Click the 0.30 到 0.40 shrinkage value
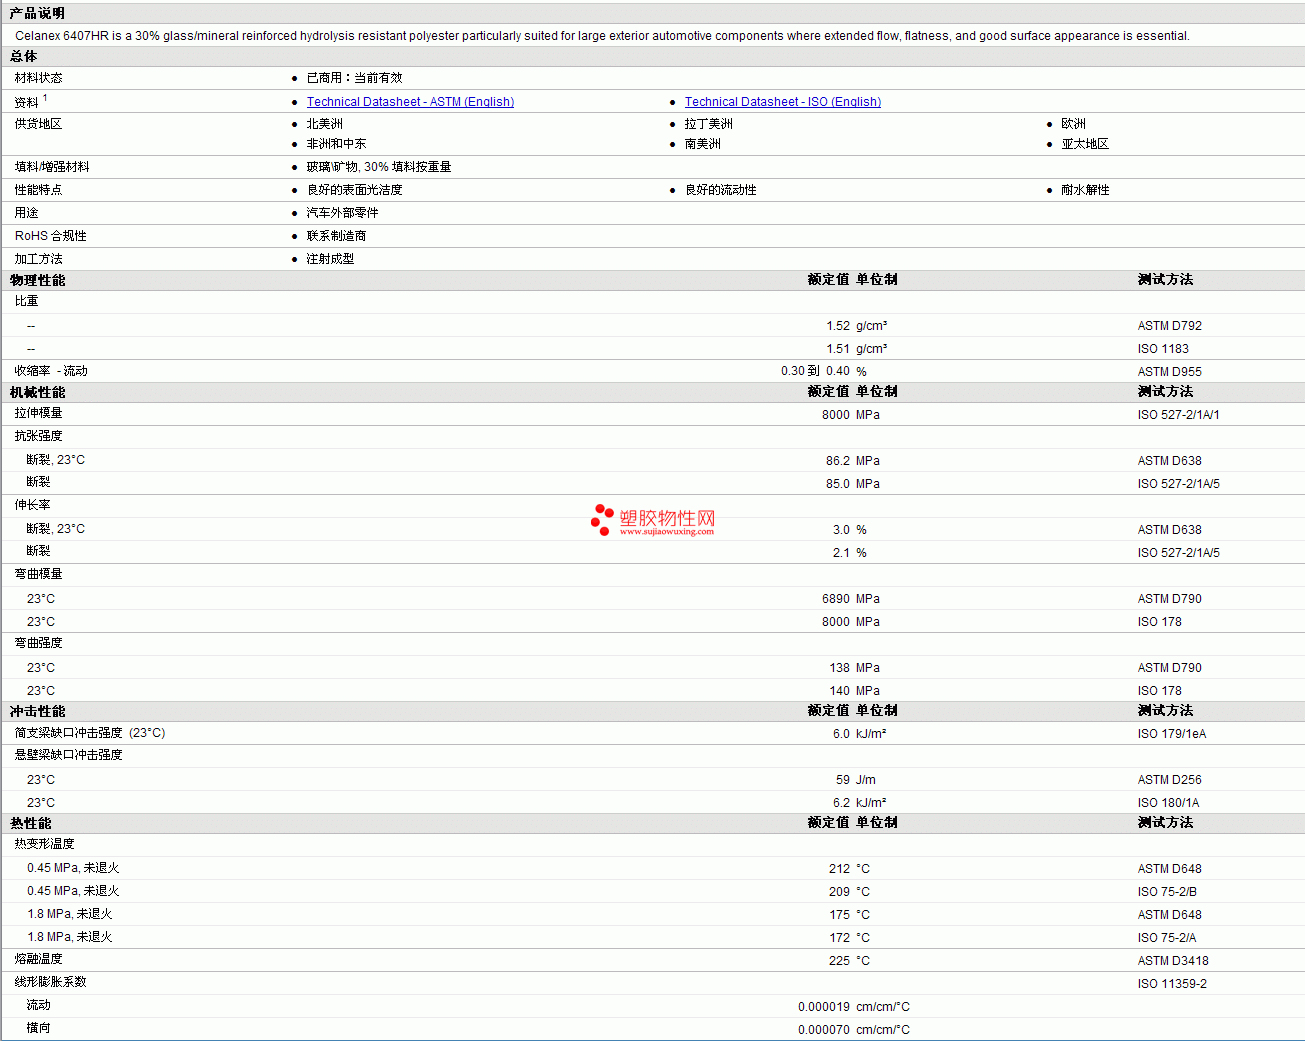The width and height of the screenshot is (1305, 1041). [815, 371]
